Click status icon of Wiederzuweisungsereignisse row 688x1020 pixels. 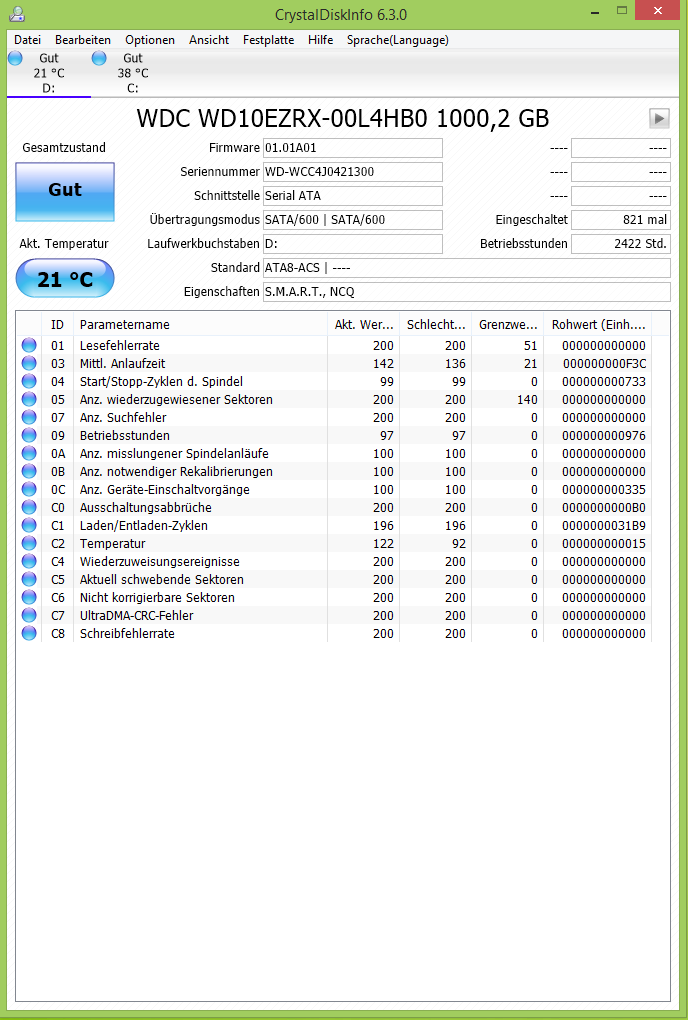(29, 561)
